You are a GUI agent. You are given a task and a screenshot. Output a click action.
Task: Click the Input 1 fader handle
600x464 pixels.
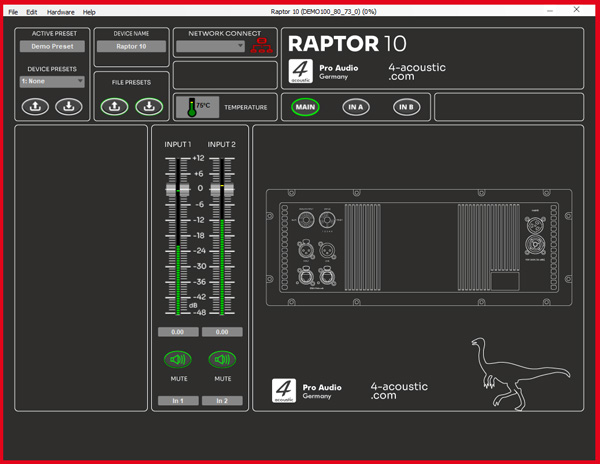[178, 189]
